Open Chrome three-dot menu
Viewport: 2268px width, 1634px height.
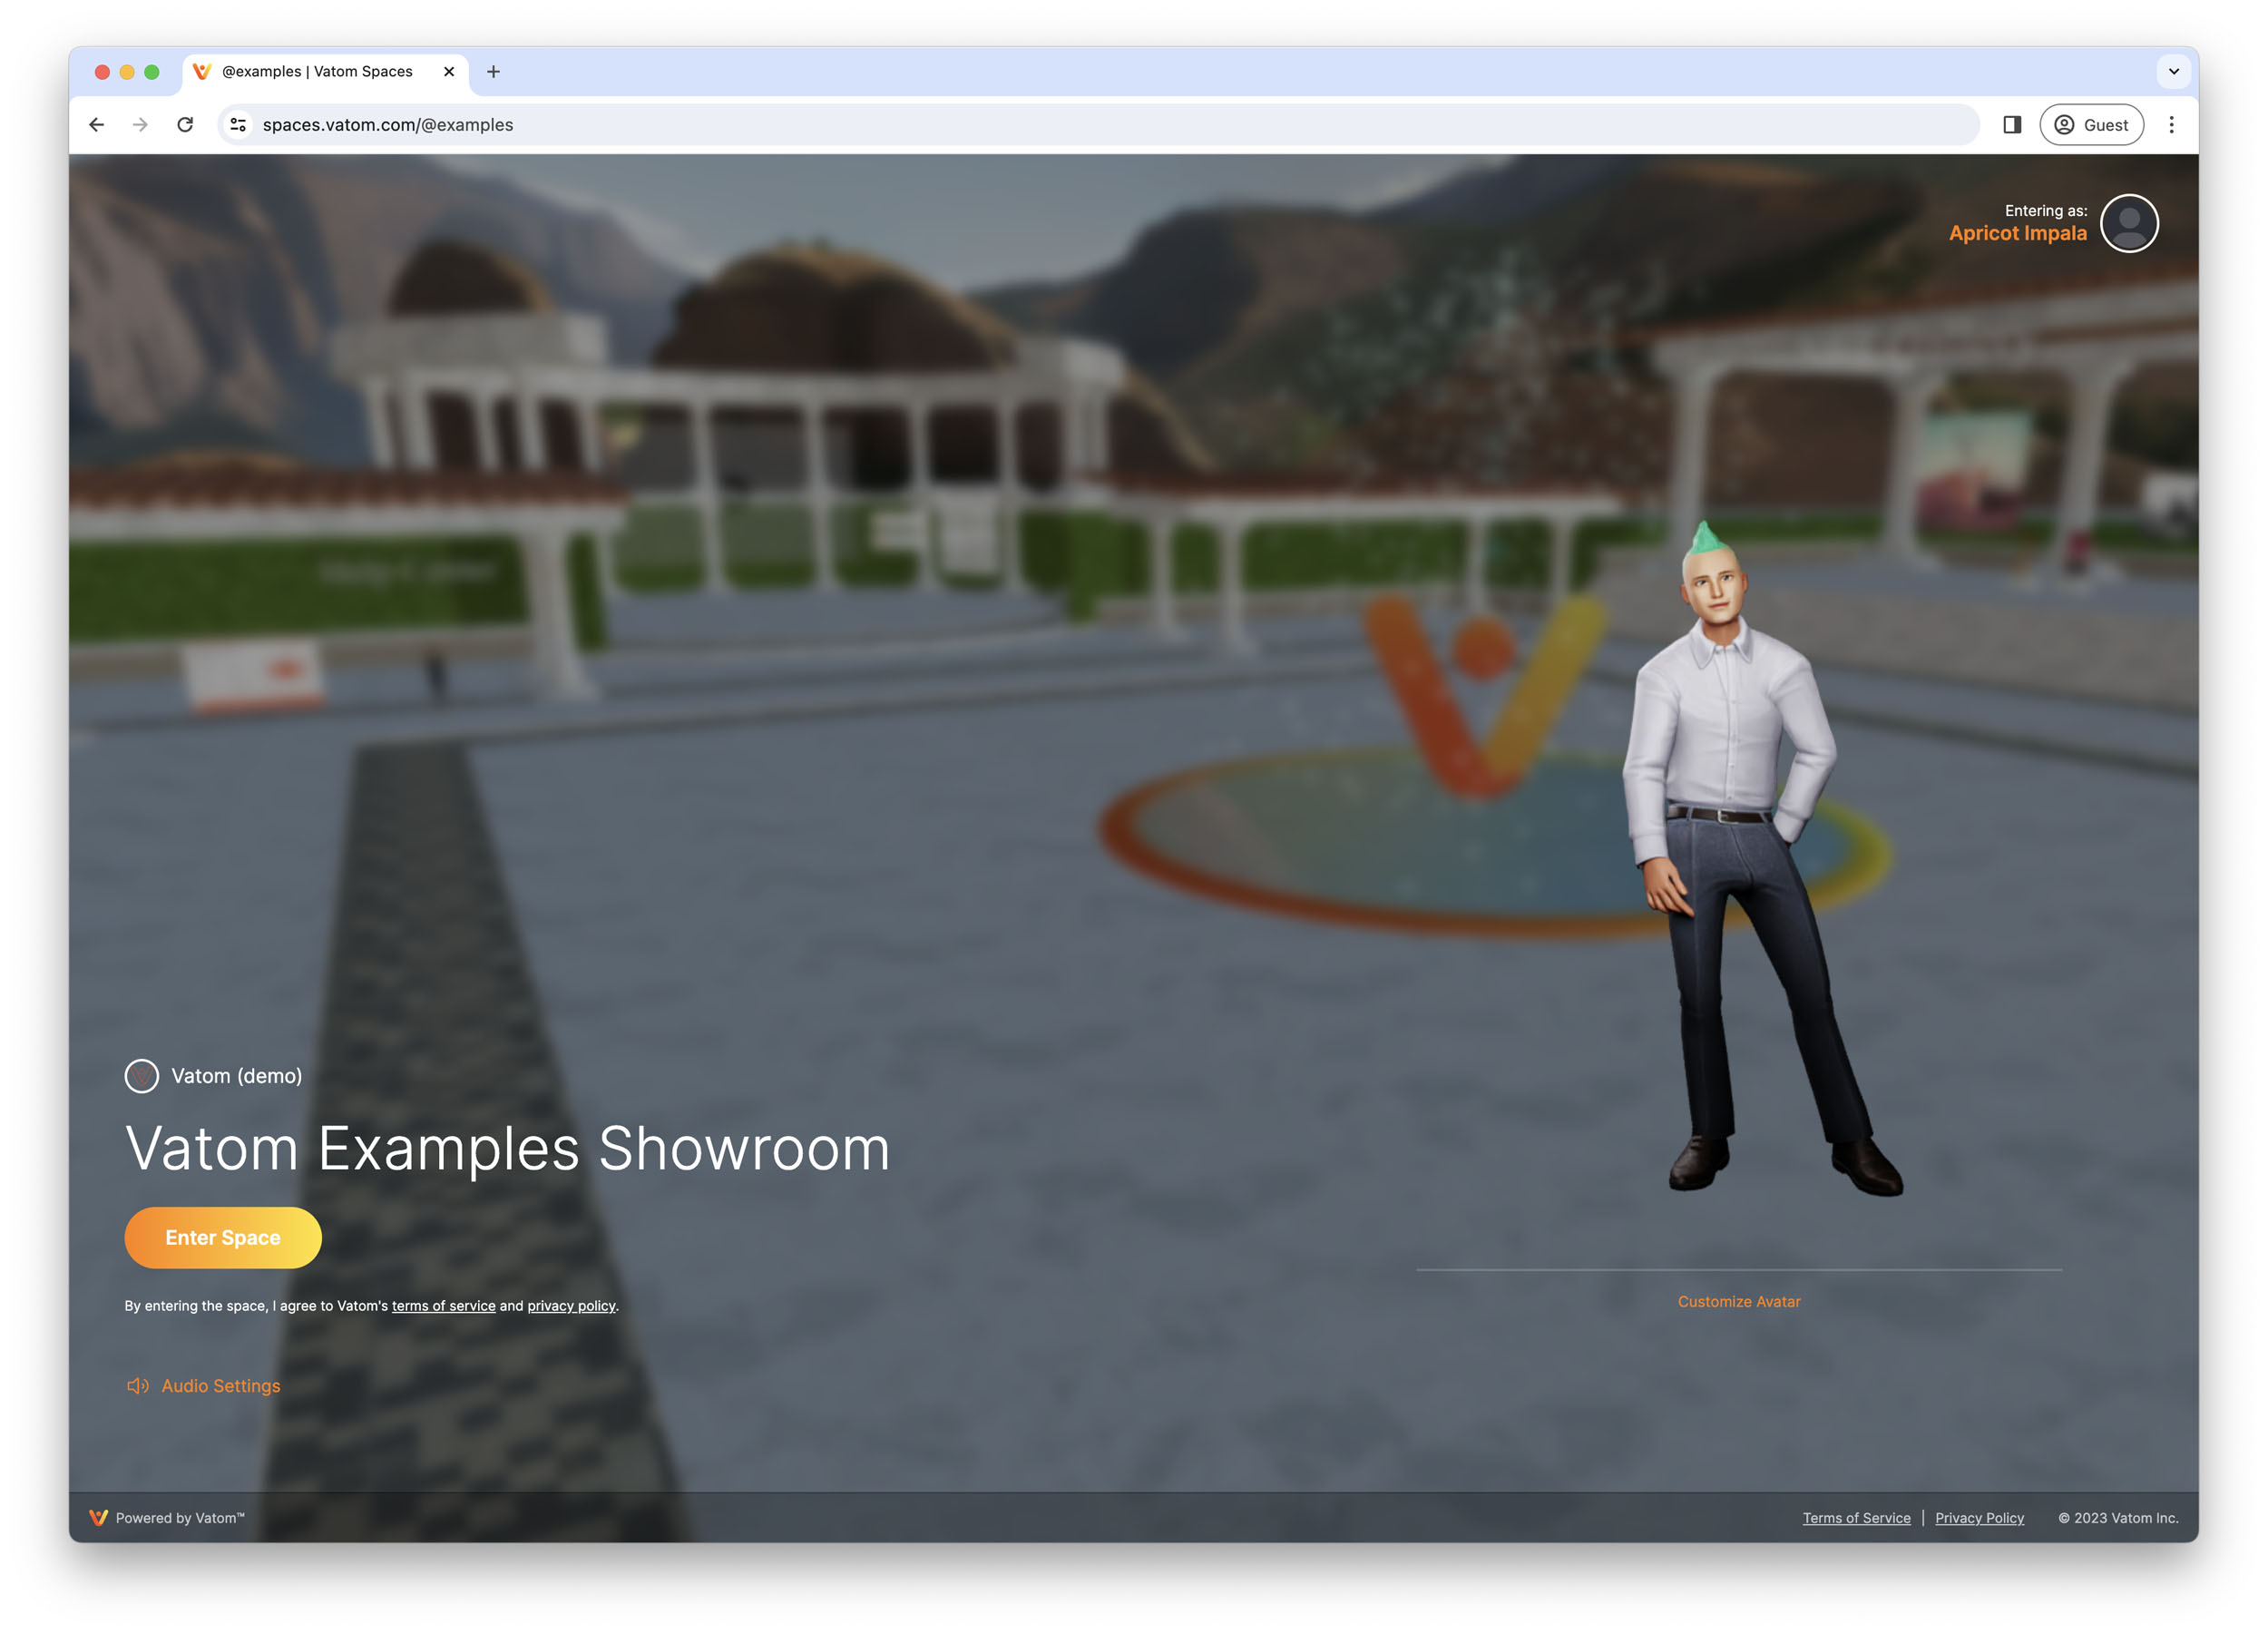2171,125
